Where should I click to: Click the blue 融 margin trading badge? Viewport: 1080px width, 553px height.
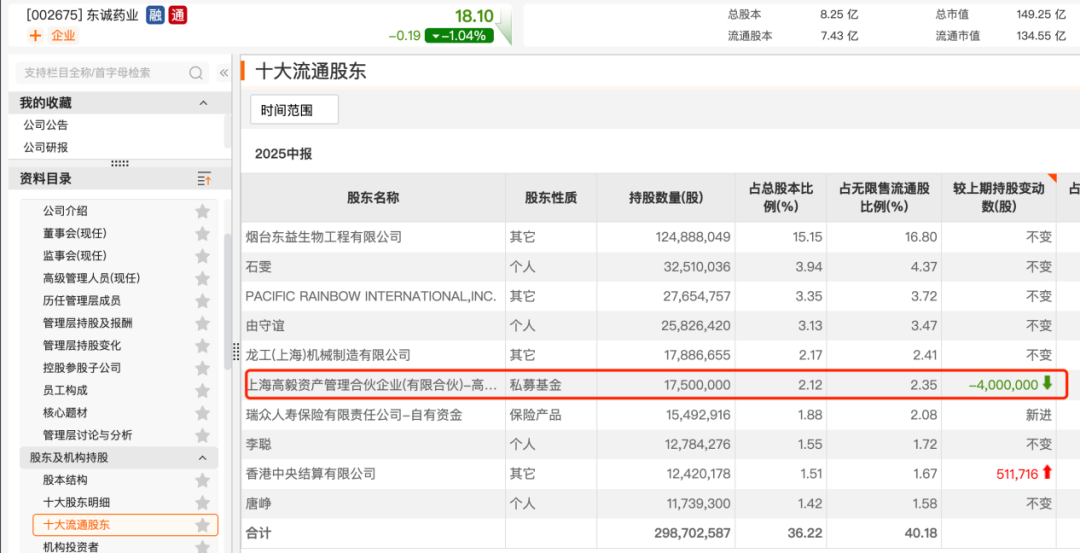click(155, 15)
